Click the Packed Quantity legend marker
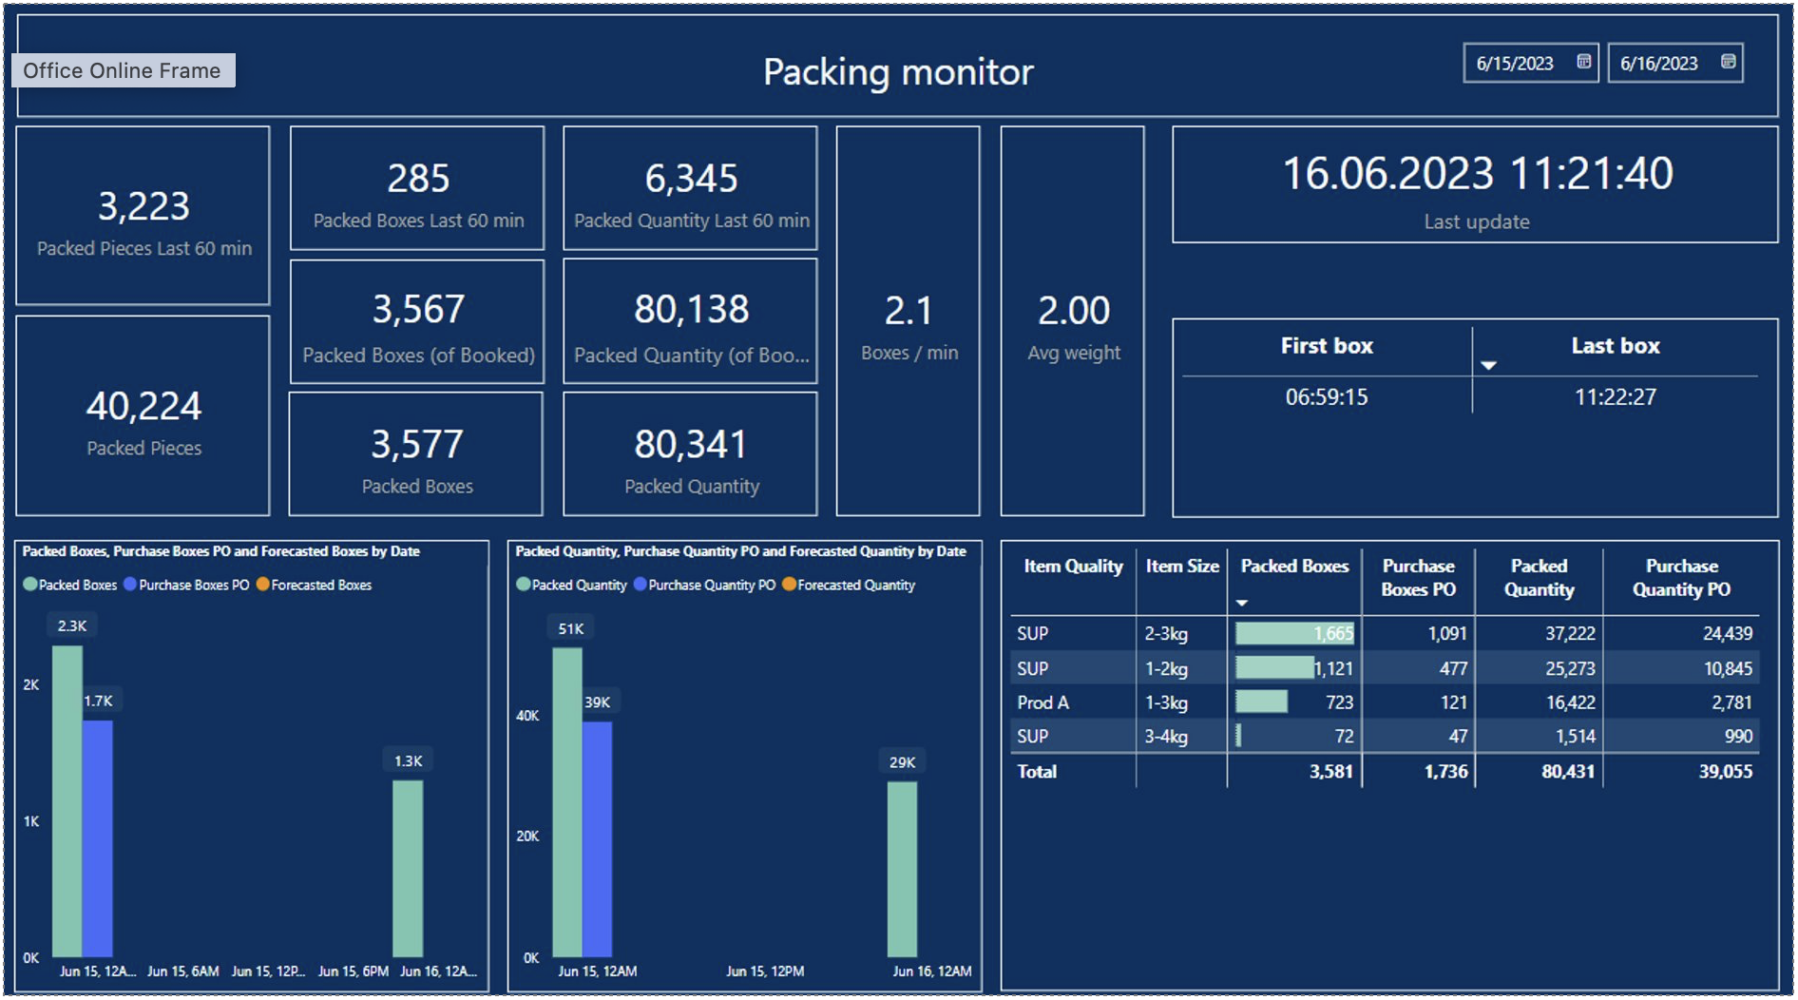 (524, 585)
